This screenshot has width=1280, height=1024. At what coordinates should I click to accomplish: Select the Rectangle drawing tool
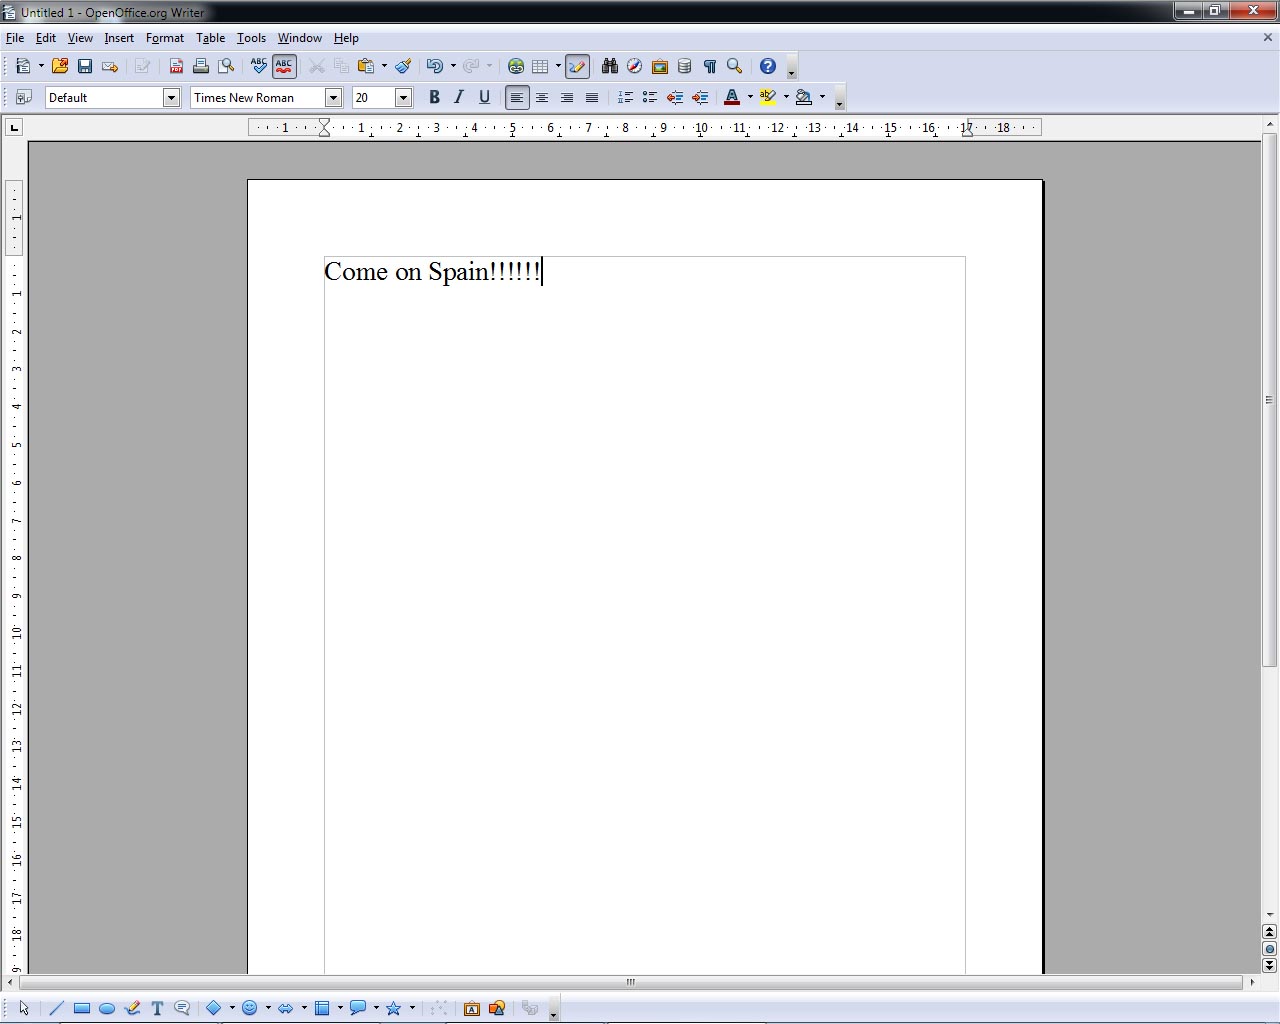pyautogui.click(x=82, y=1008)
